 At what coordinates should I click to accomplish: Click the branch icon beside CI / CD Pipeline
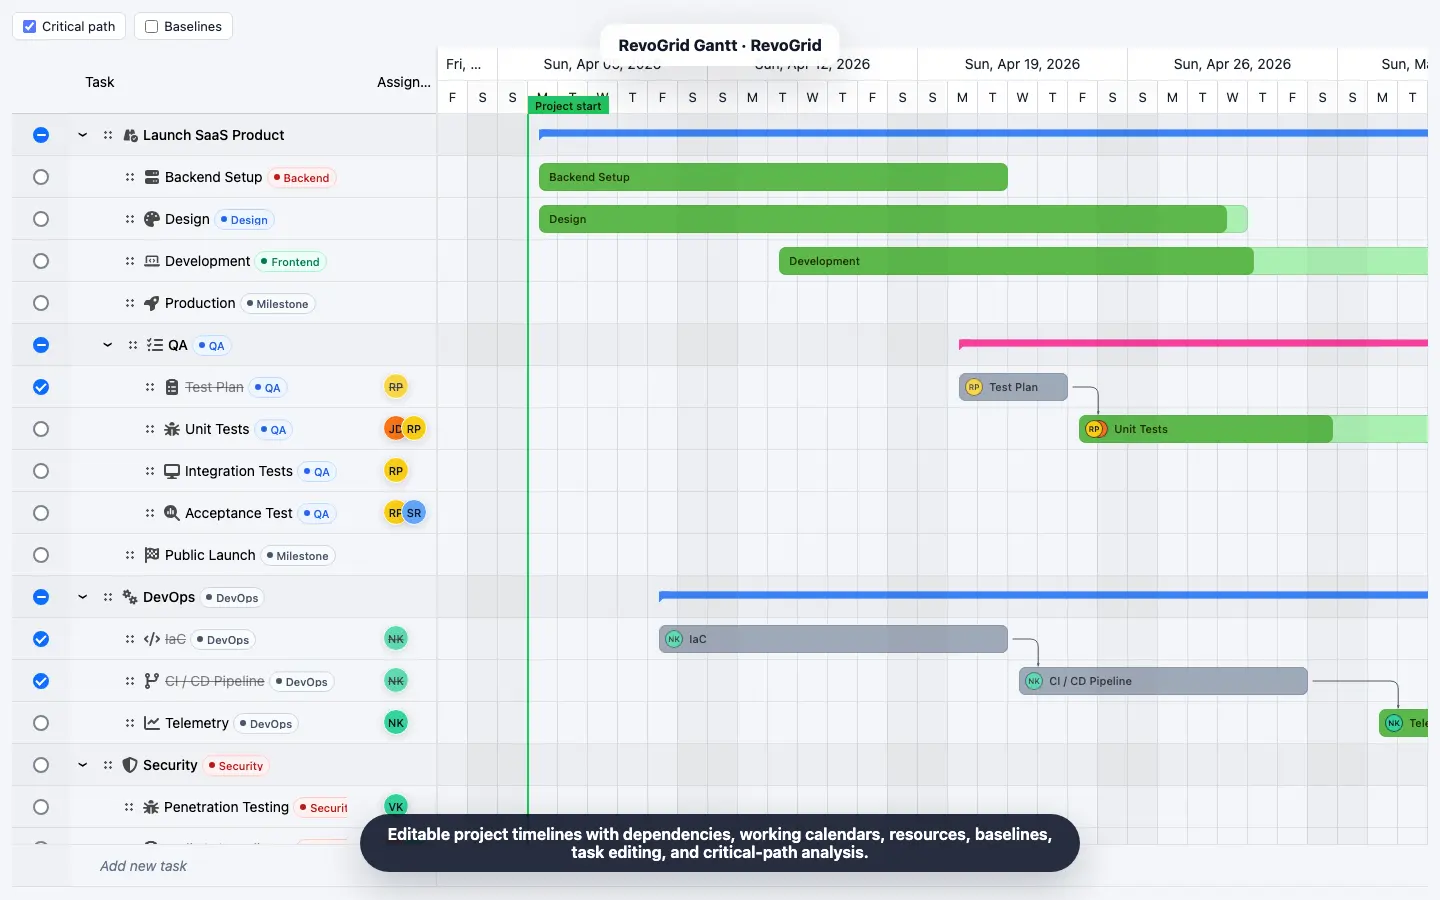pos(152,681)
